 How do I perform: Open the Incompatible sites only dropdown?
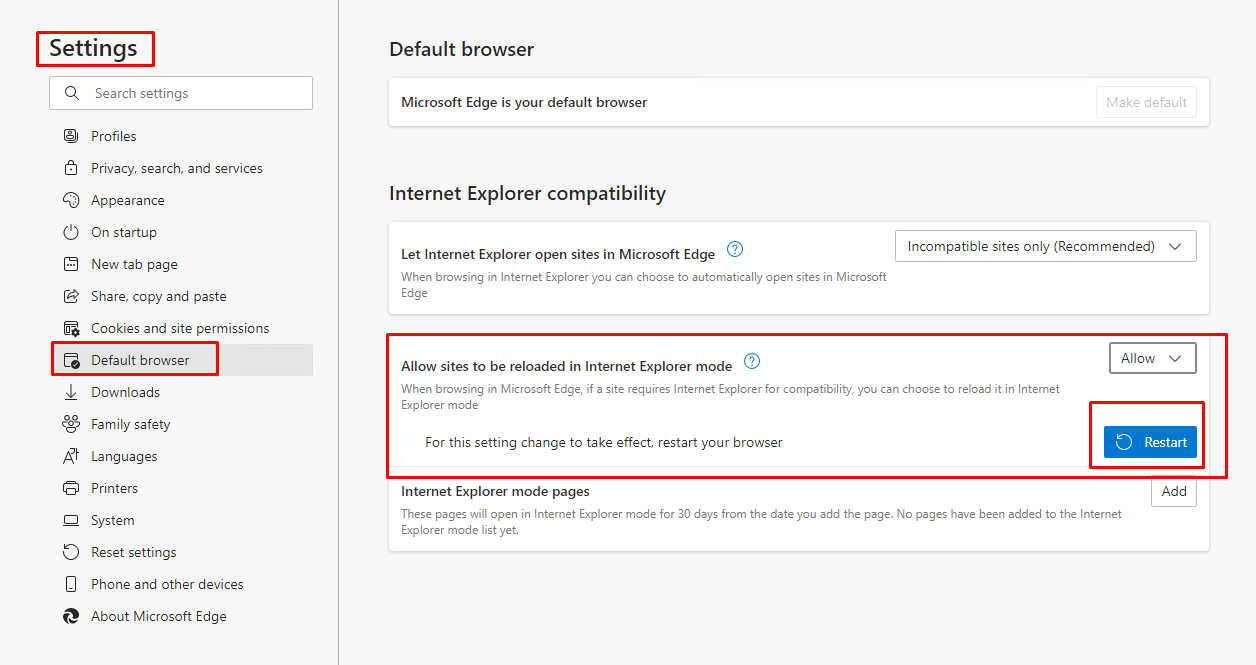click(x=1044, y=245)
